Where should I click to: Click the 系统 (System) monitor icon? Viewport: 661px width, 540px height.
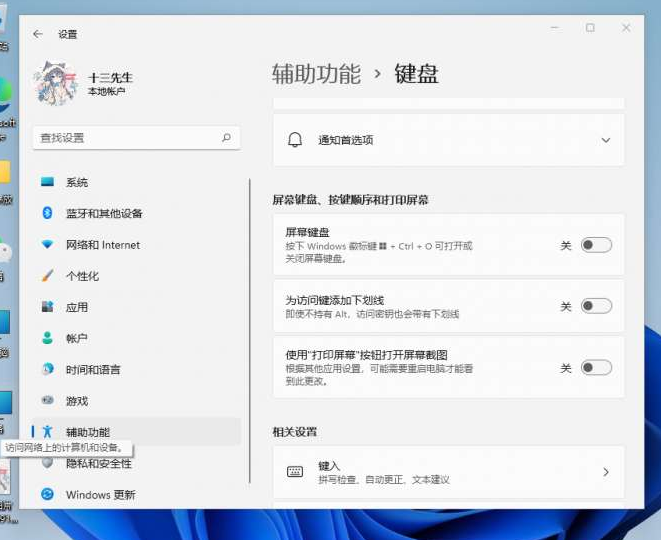click(47, 182)
